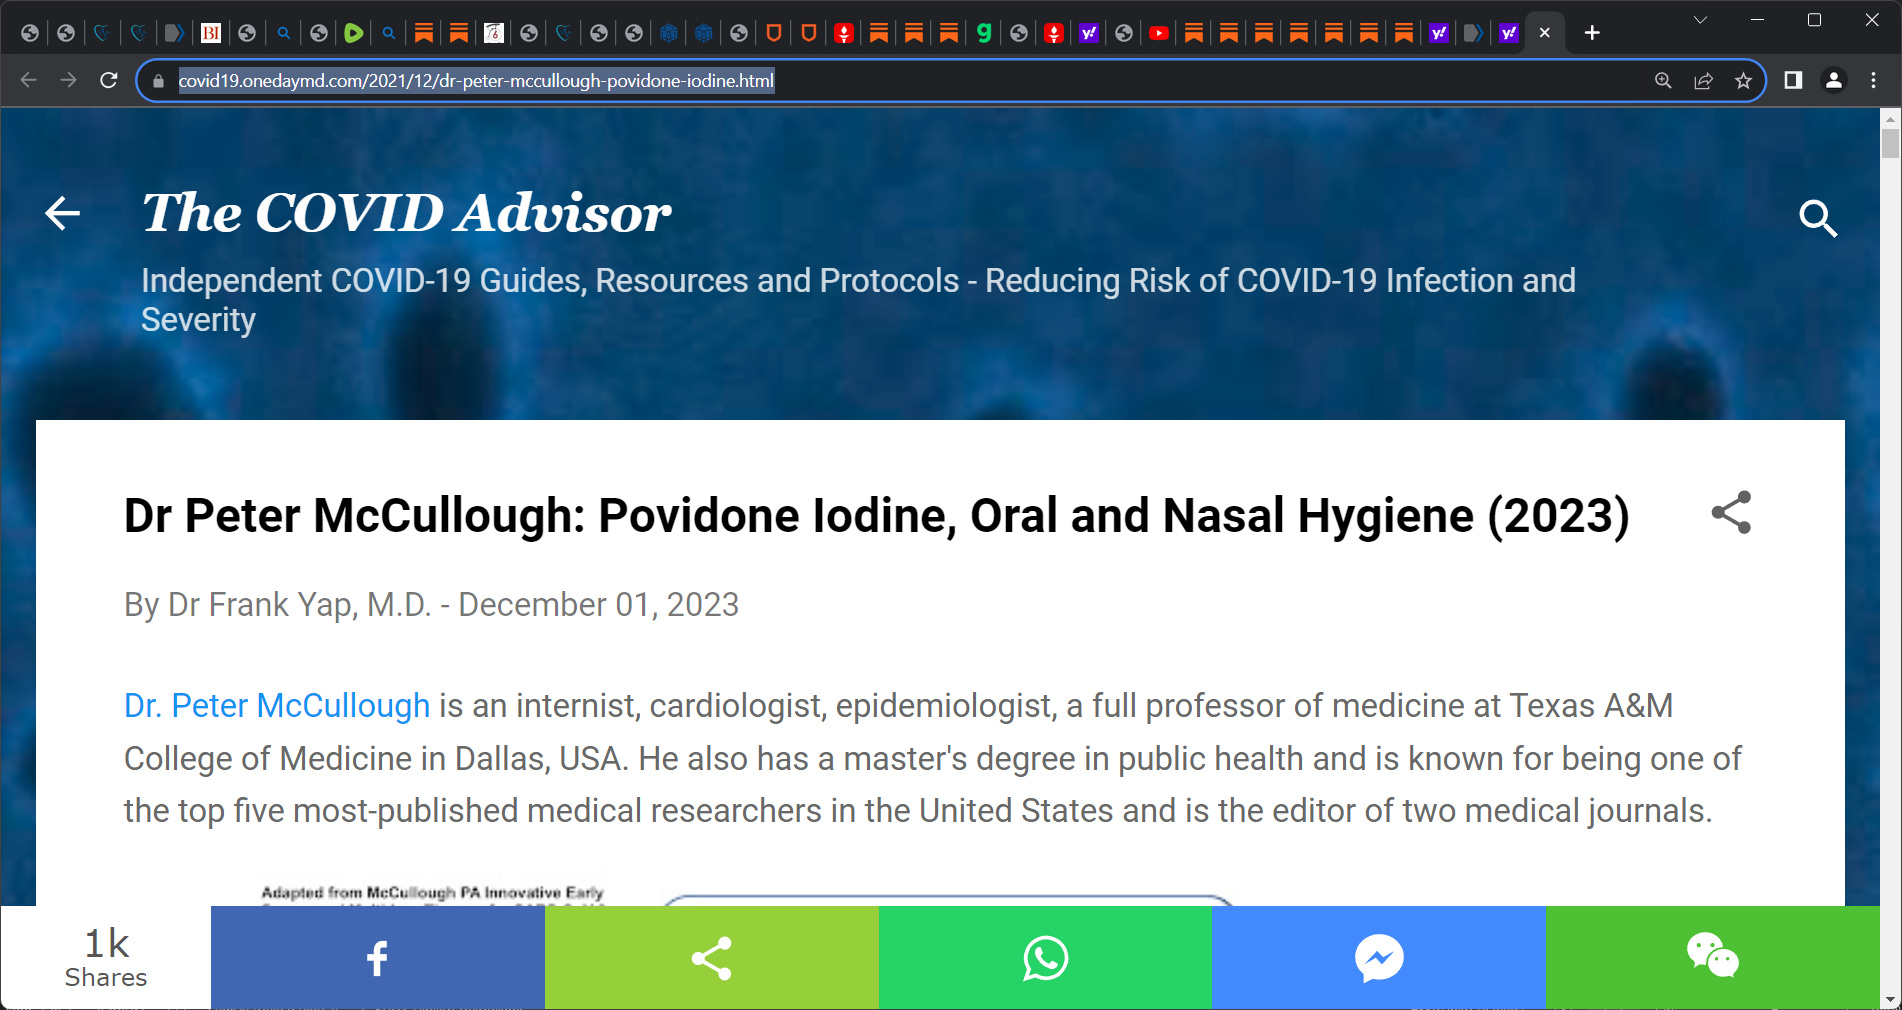The height and width of the screenshot is (1010, 1902).
Task: Open the browser profile menu
Action: 1835,81
